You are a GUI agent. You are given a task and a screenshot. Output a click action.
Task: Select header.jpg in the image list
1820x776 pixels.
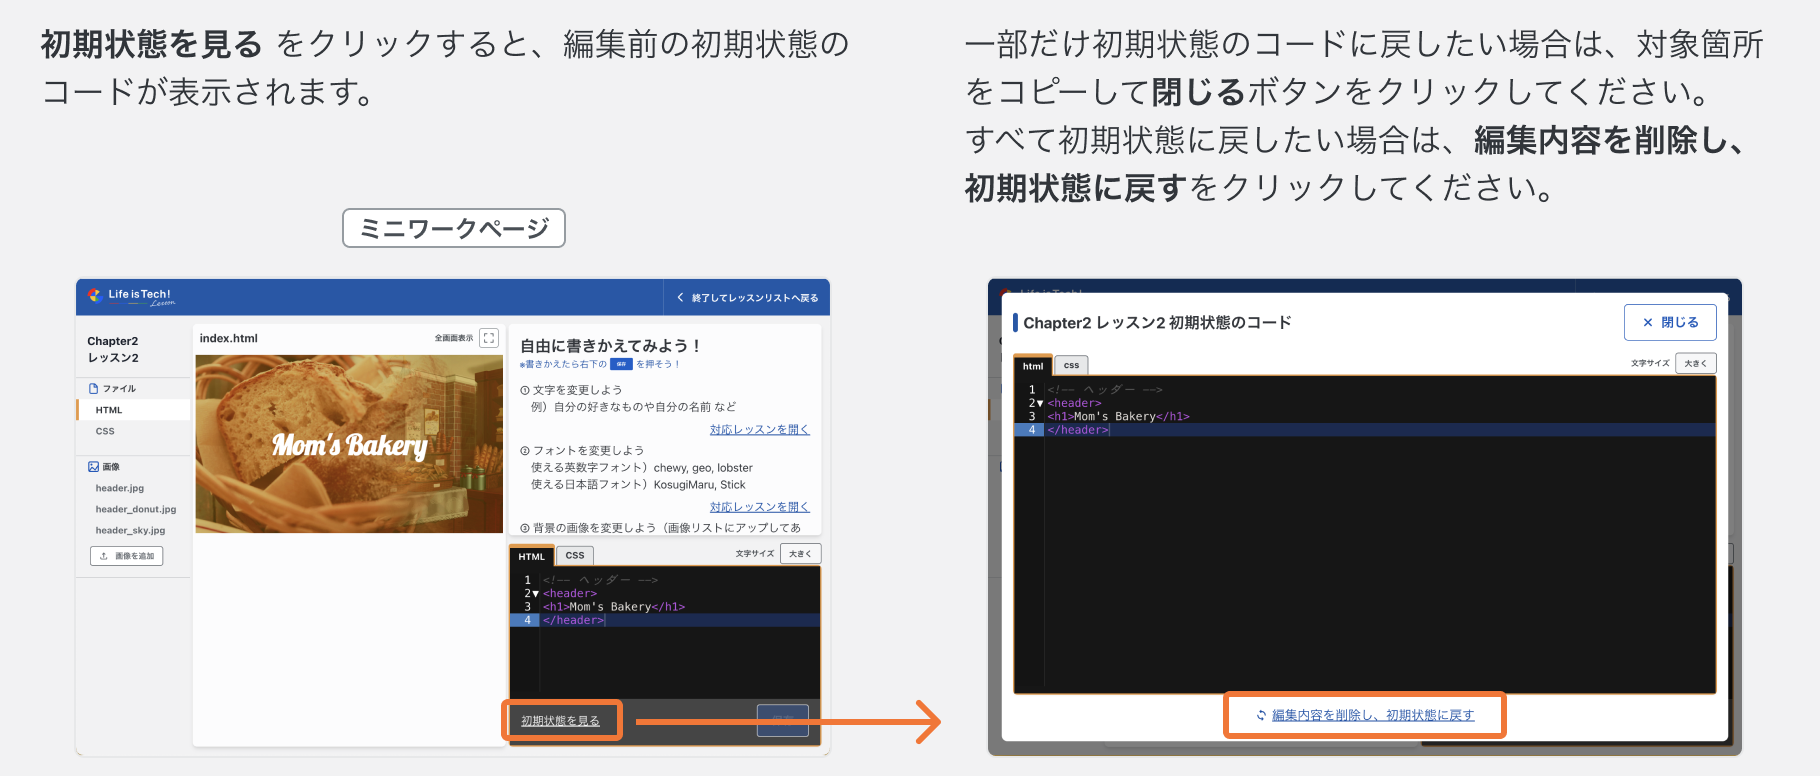pos(120,488)
